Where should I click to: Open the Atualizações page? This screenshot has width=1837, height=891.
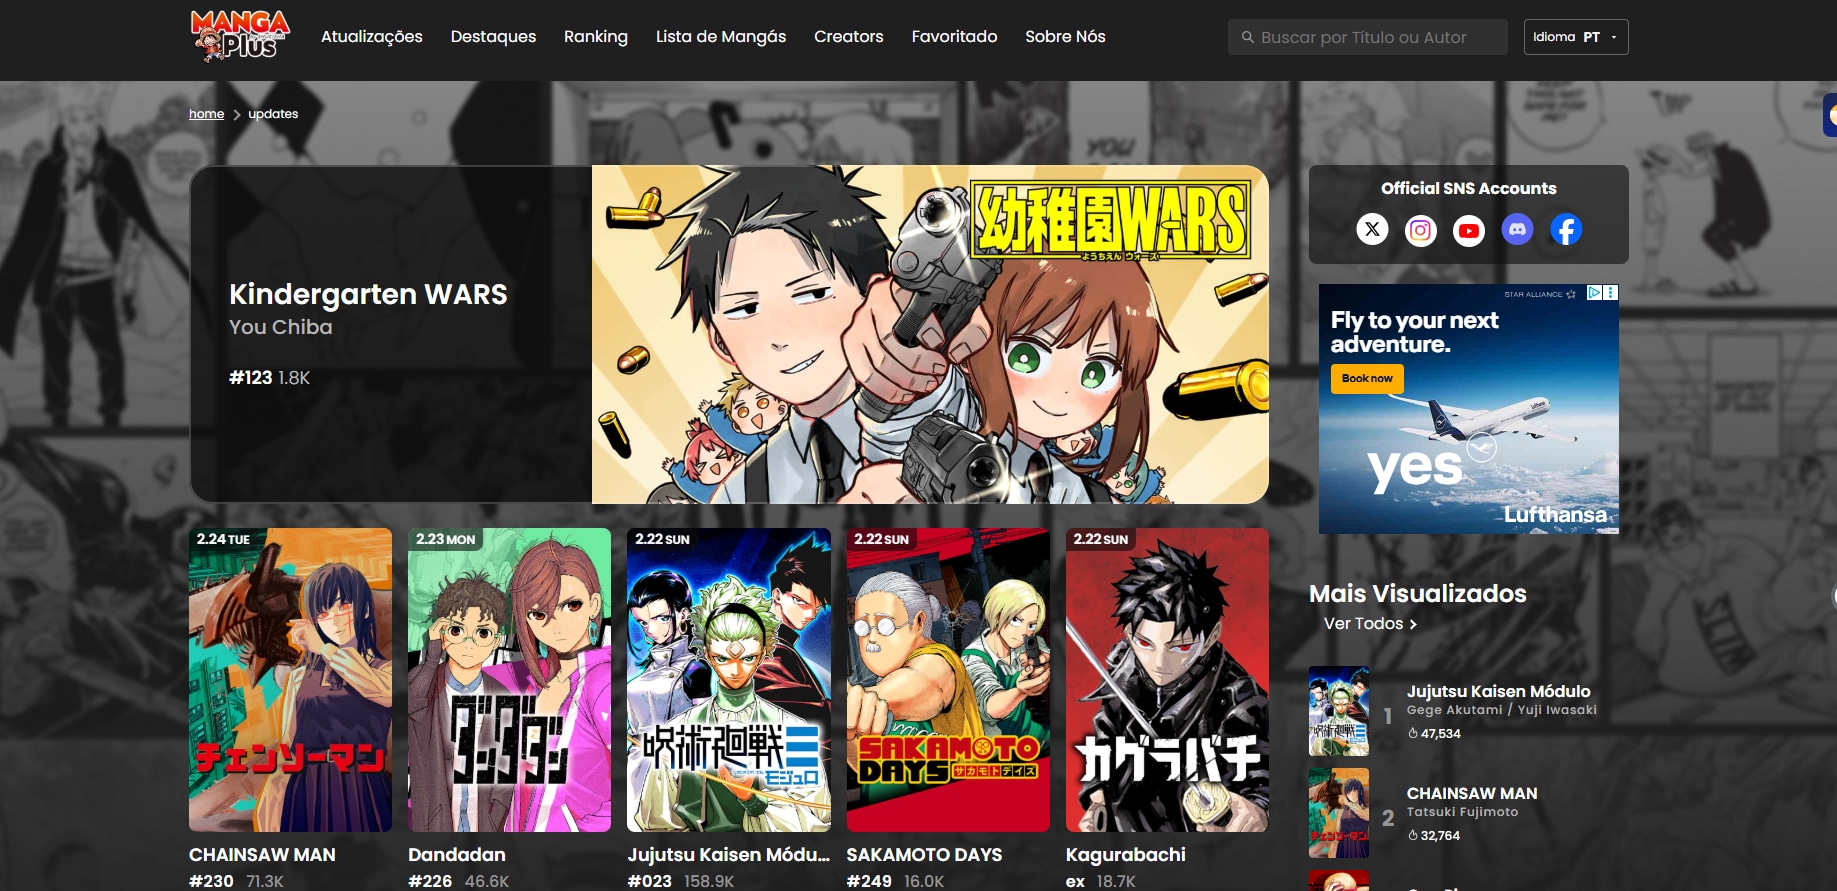point(371,37)
